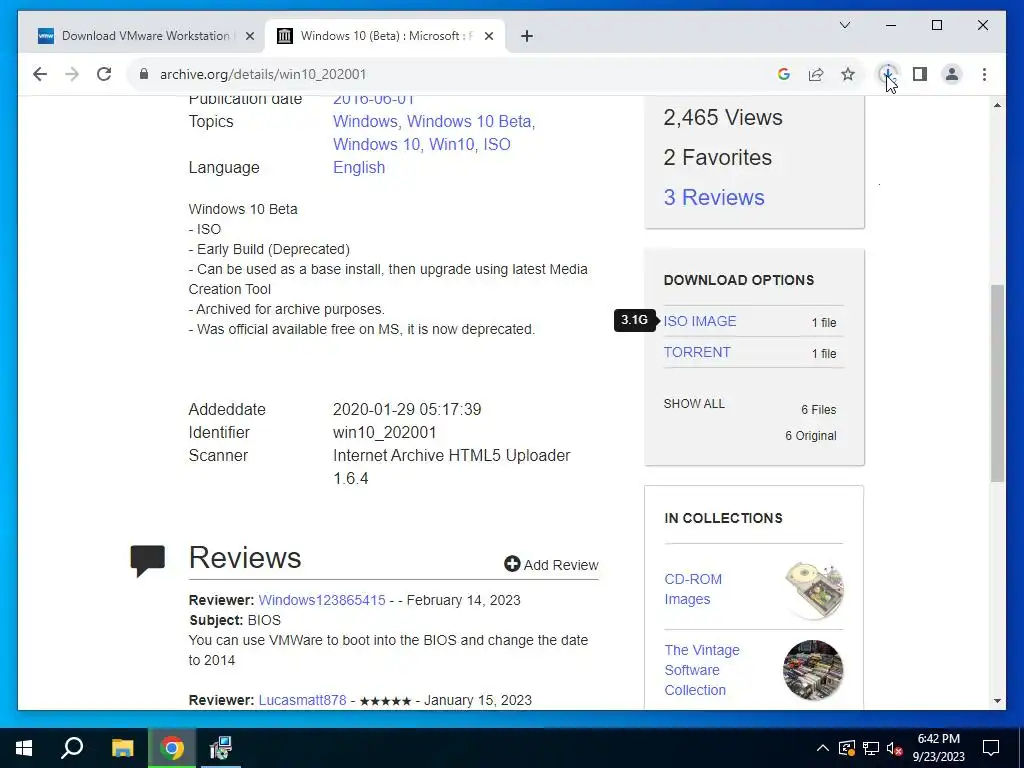The width and height of the screenshot is (1024, 768).
Task: Open the Chrome profile avatar
Action: coord(952,74)
